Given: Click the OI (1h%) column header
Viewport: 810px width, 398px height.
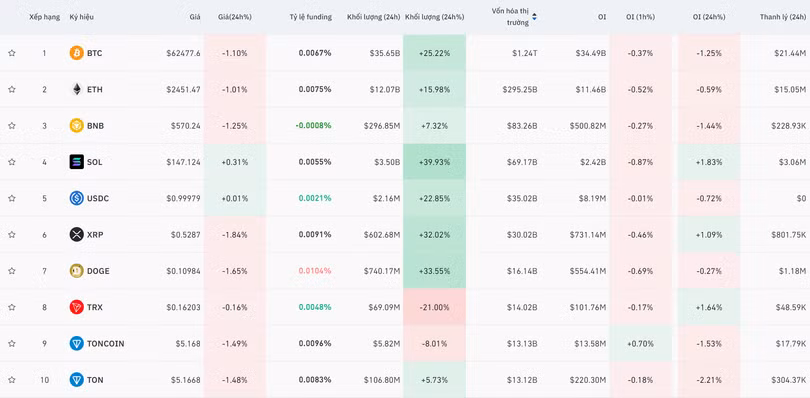Looking at the screenshot, I should [641, 17].
